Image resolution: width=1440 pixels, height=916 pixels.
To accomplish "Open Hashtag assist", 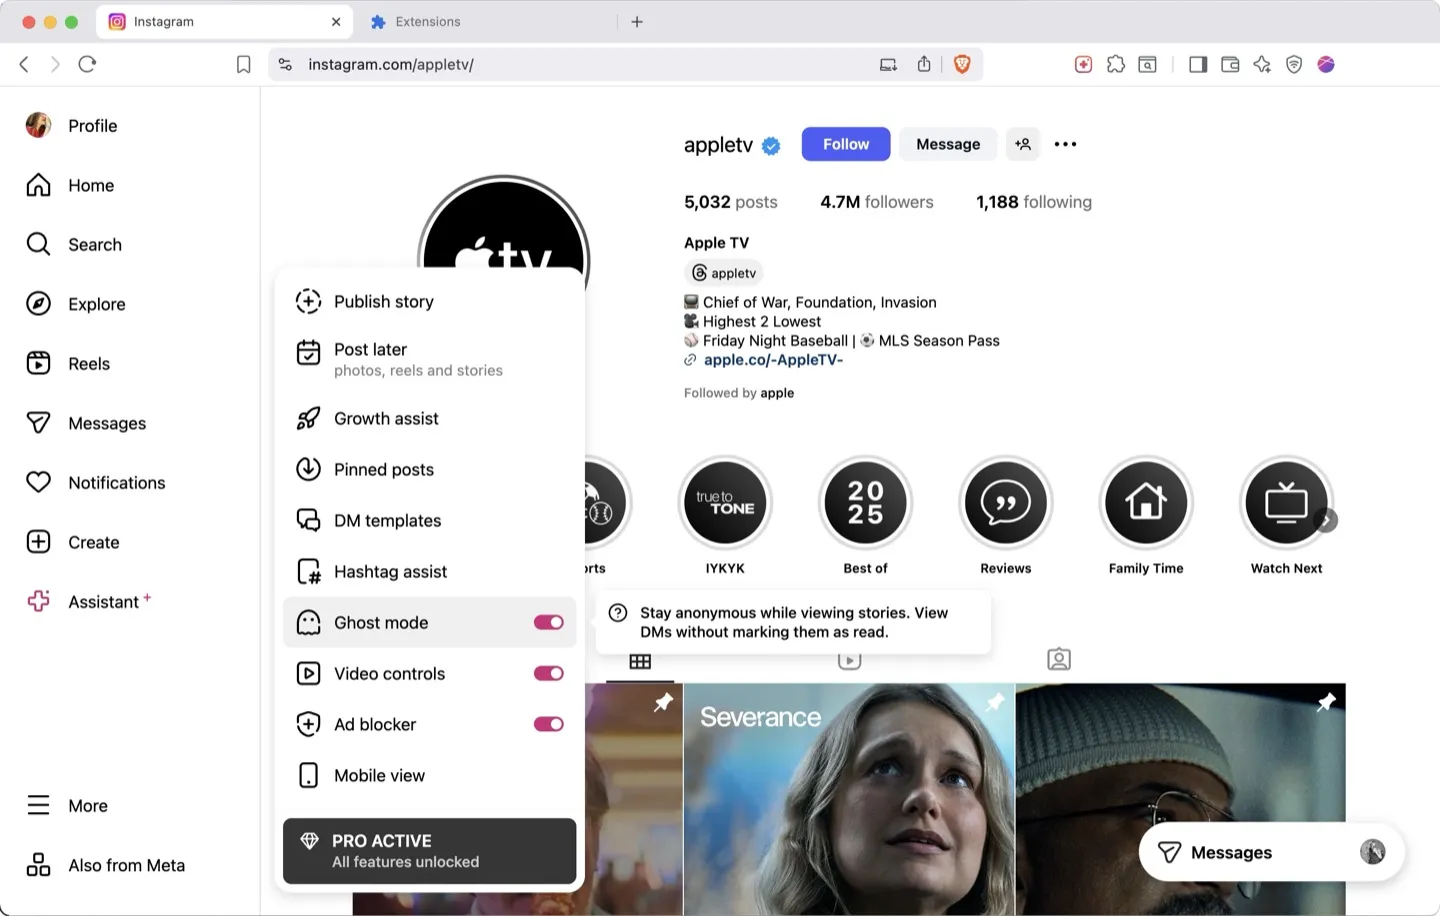I will 390,571.
